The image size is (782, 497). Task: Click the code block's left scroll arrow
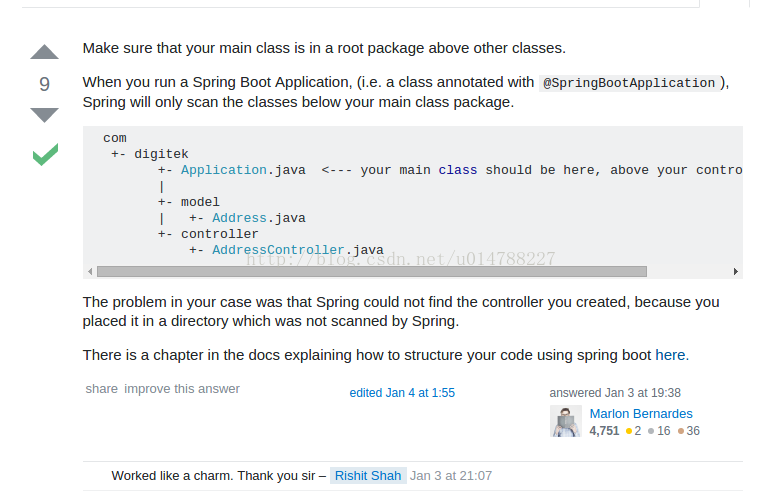pos(90,272)
